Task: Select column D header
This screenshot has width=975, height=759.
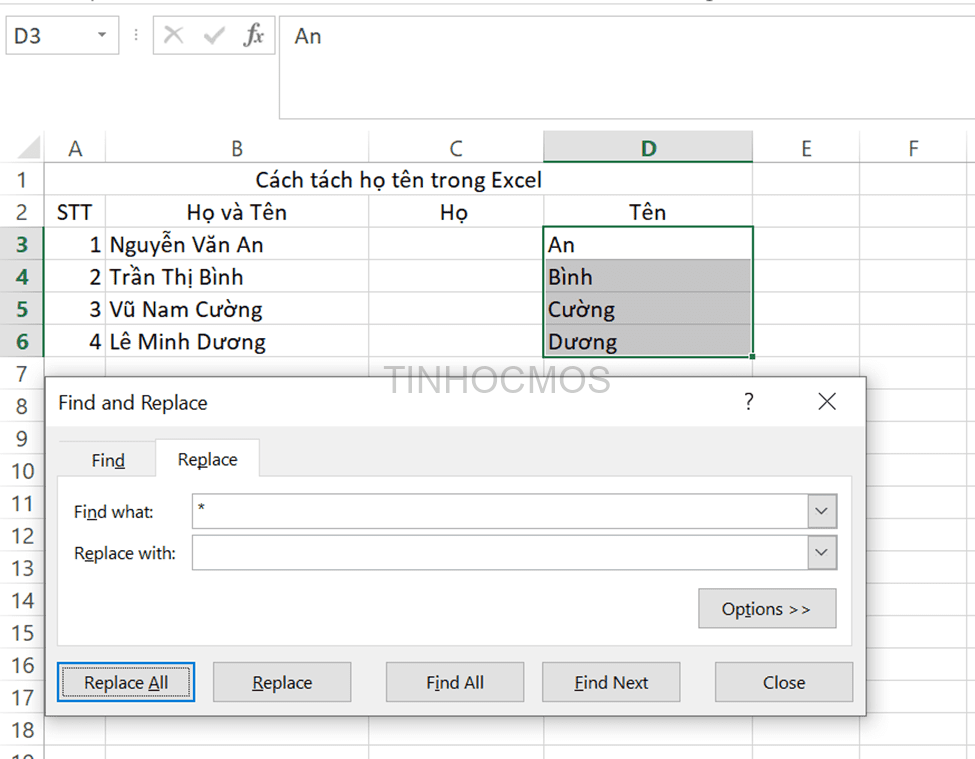Action: 648,148
